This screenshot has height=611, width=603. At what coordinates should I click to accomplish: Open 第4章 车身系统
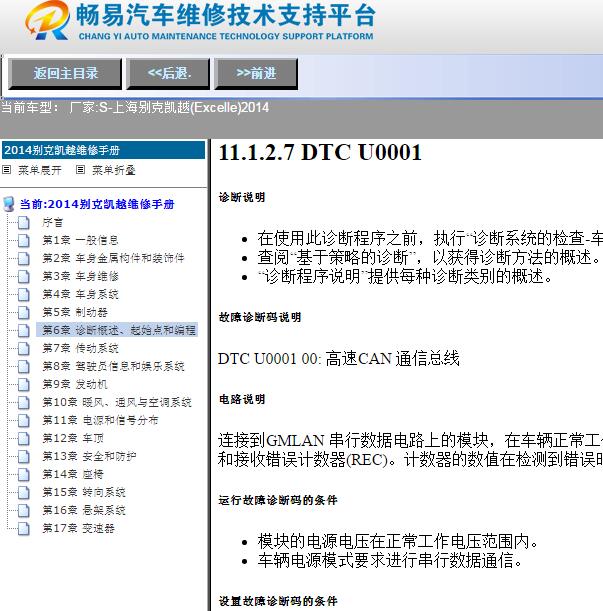(80, 294)
